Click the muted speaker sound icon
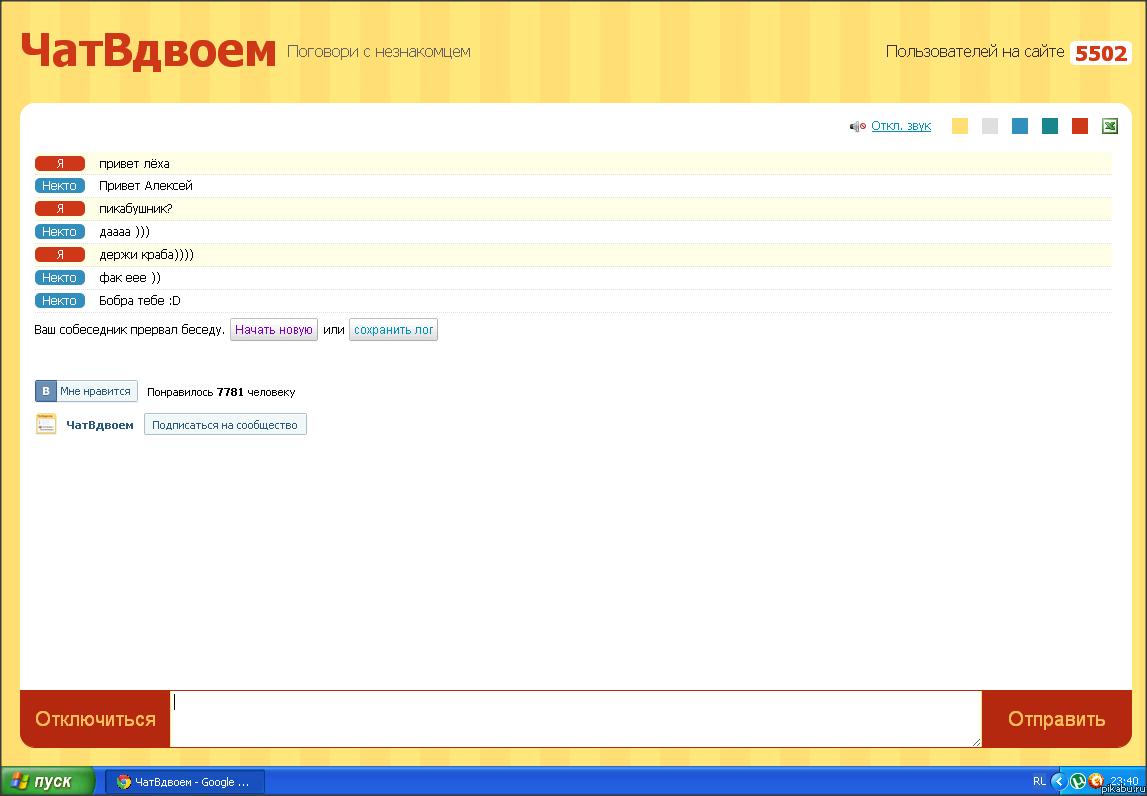 [x=857, y=126]
